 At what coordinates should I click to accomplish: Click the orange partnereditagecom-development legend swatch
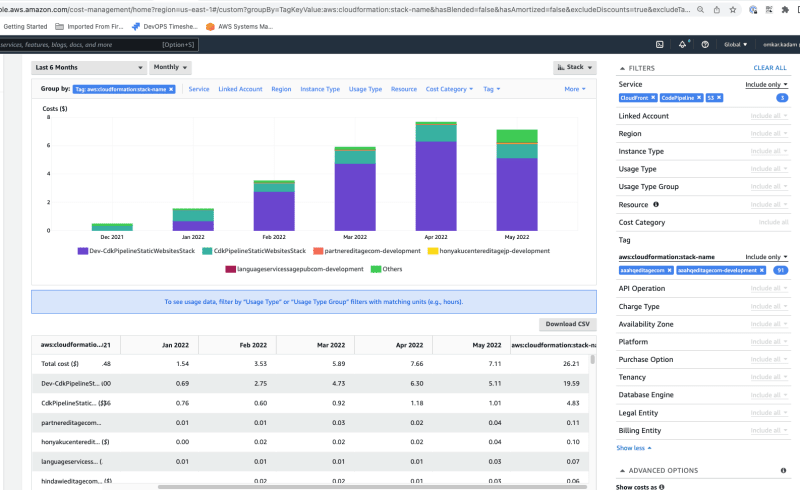point(318,251)
